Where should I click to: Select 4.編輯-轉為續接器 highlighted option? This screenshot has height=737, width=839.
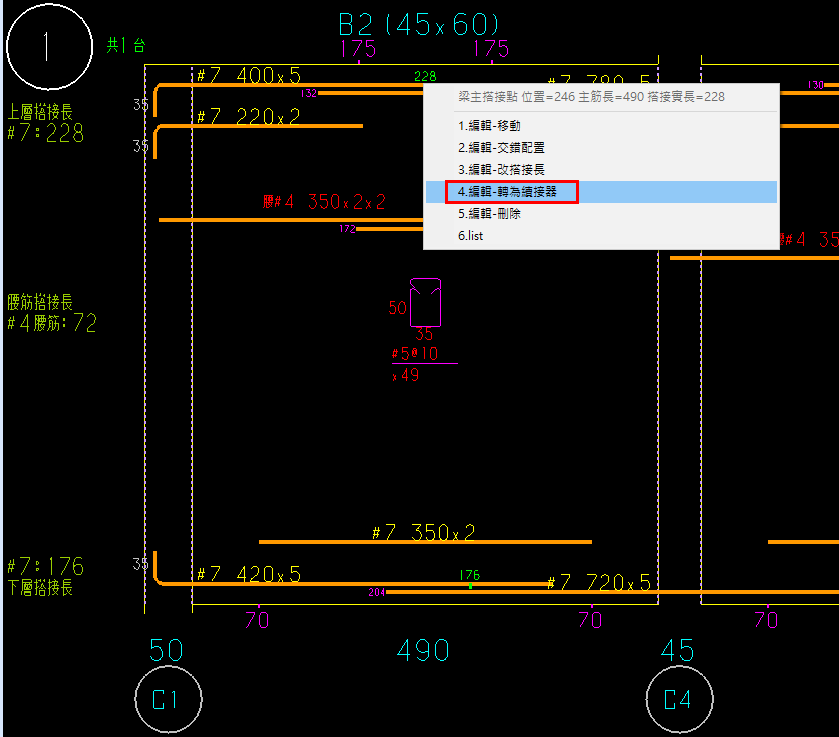point(512,192)
